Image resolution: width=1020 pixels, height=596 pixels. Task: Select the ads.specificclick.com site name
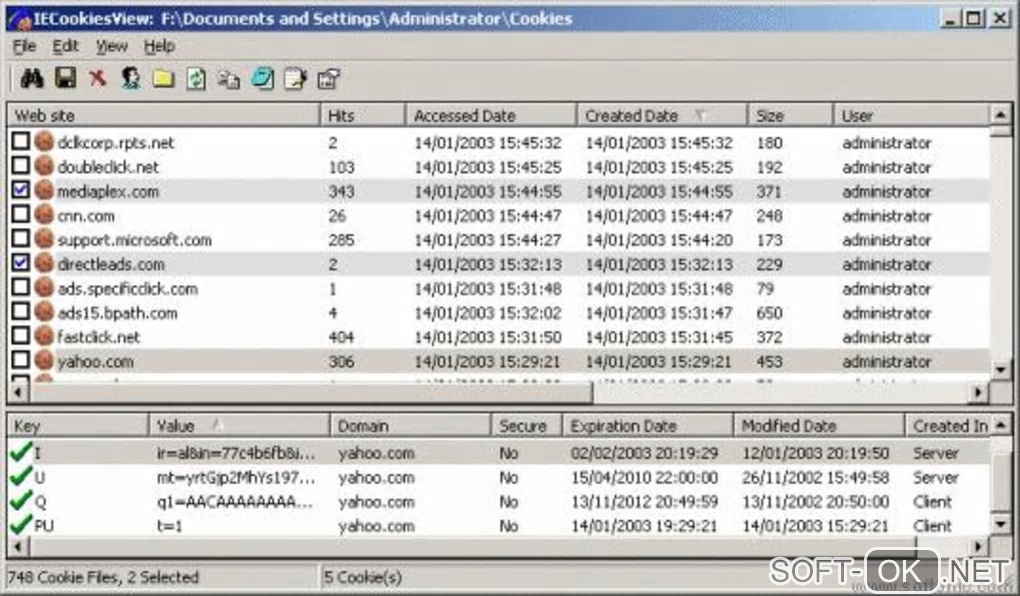[128, 289]
